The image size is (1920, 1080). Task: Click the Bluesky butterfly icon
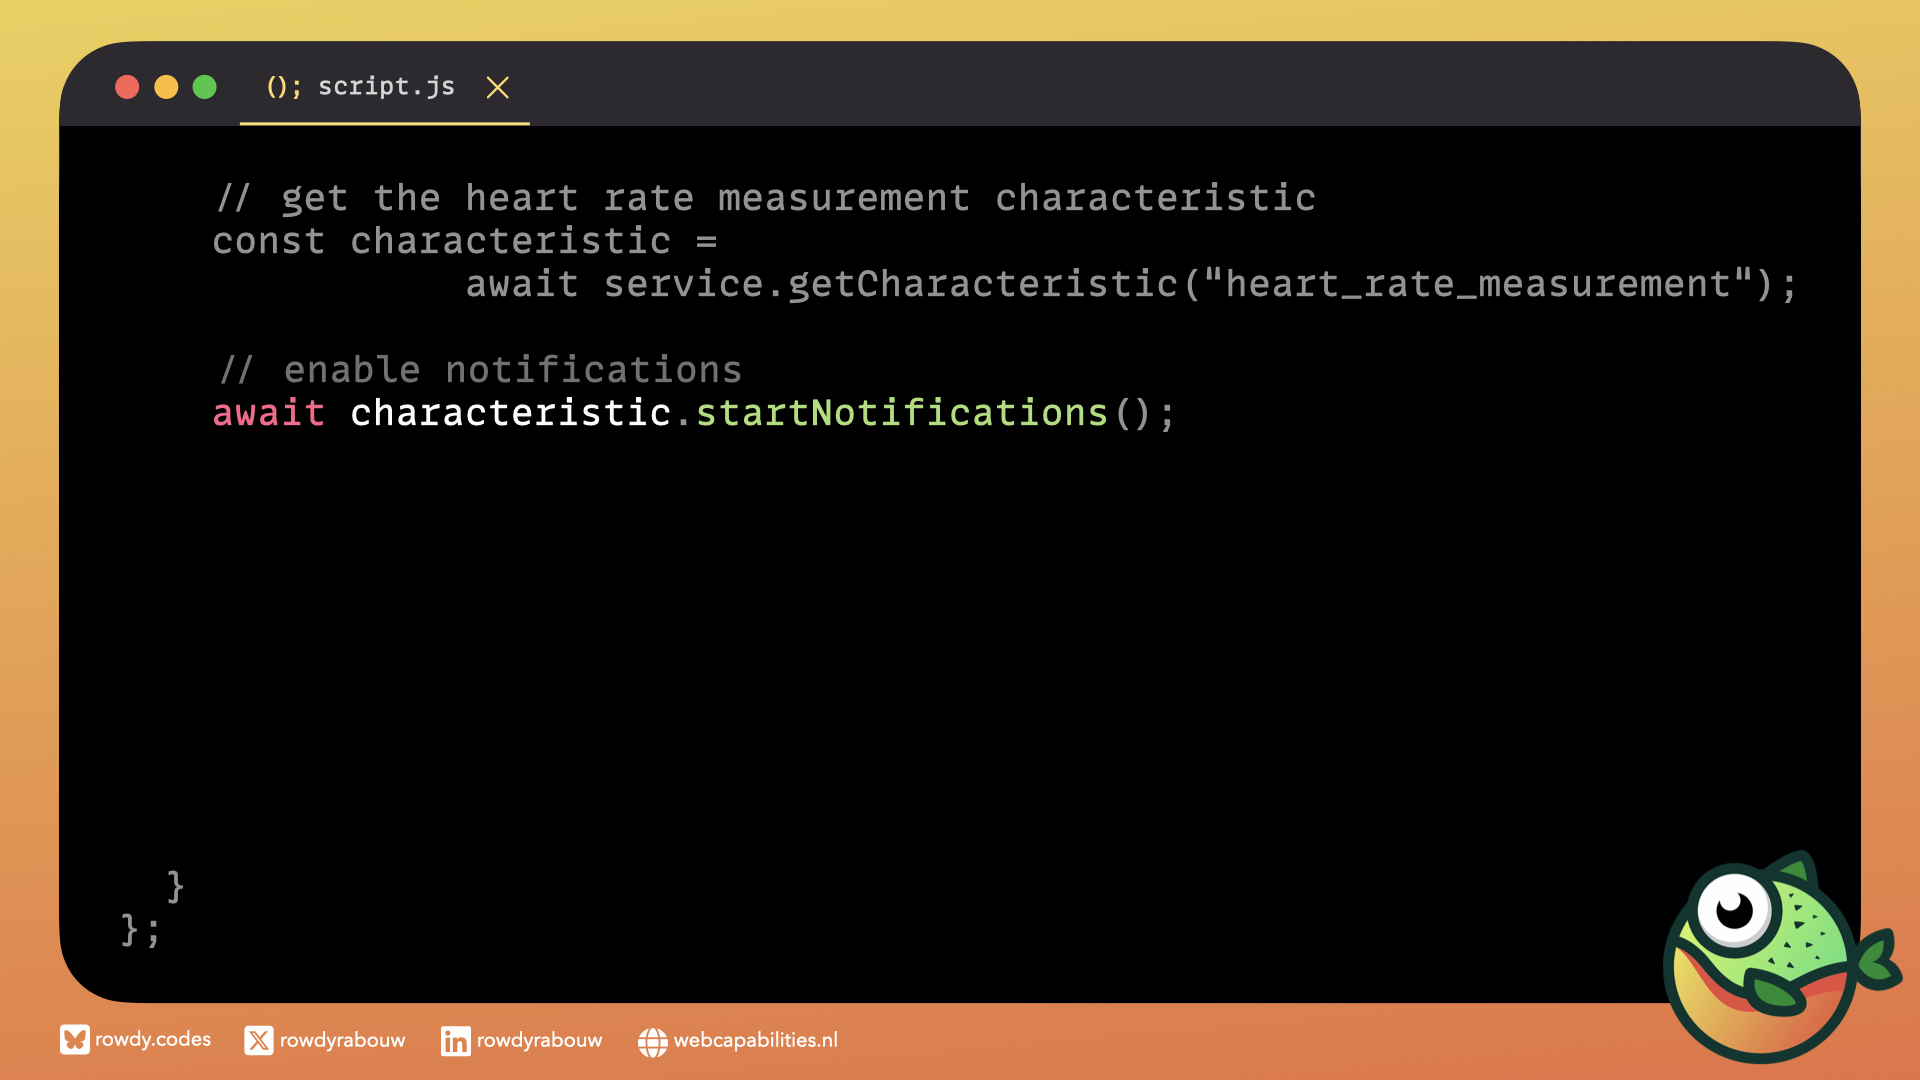74,1040
